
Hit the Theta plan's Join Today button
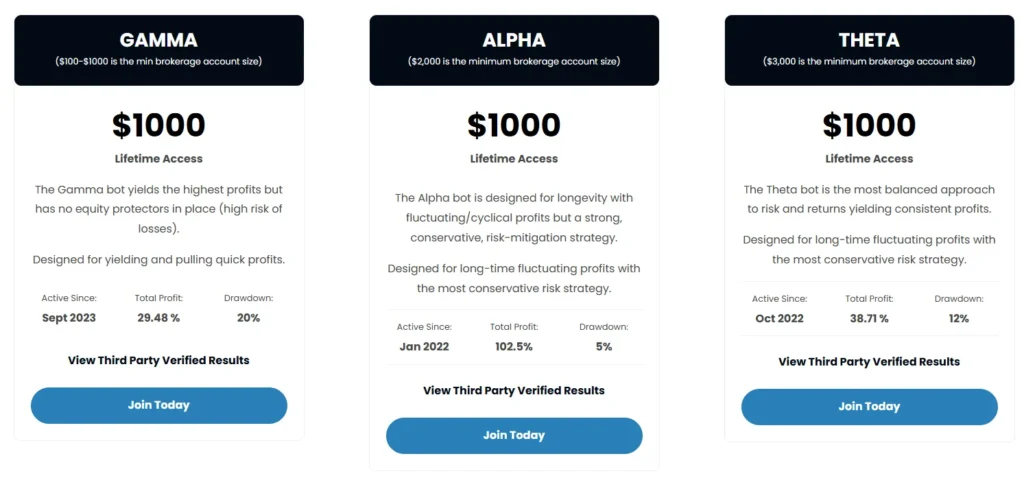click(x=869, y=406)
